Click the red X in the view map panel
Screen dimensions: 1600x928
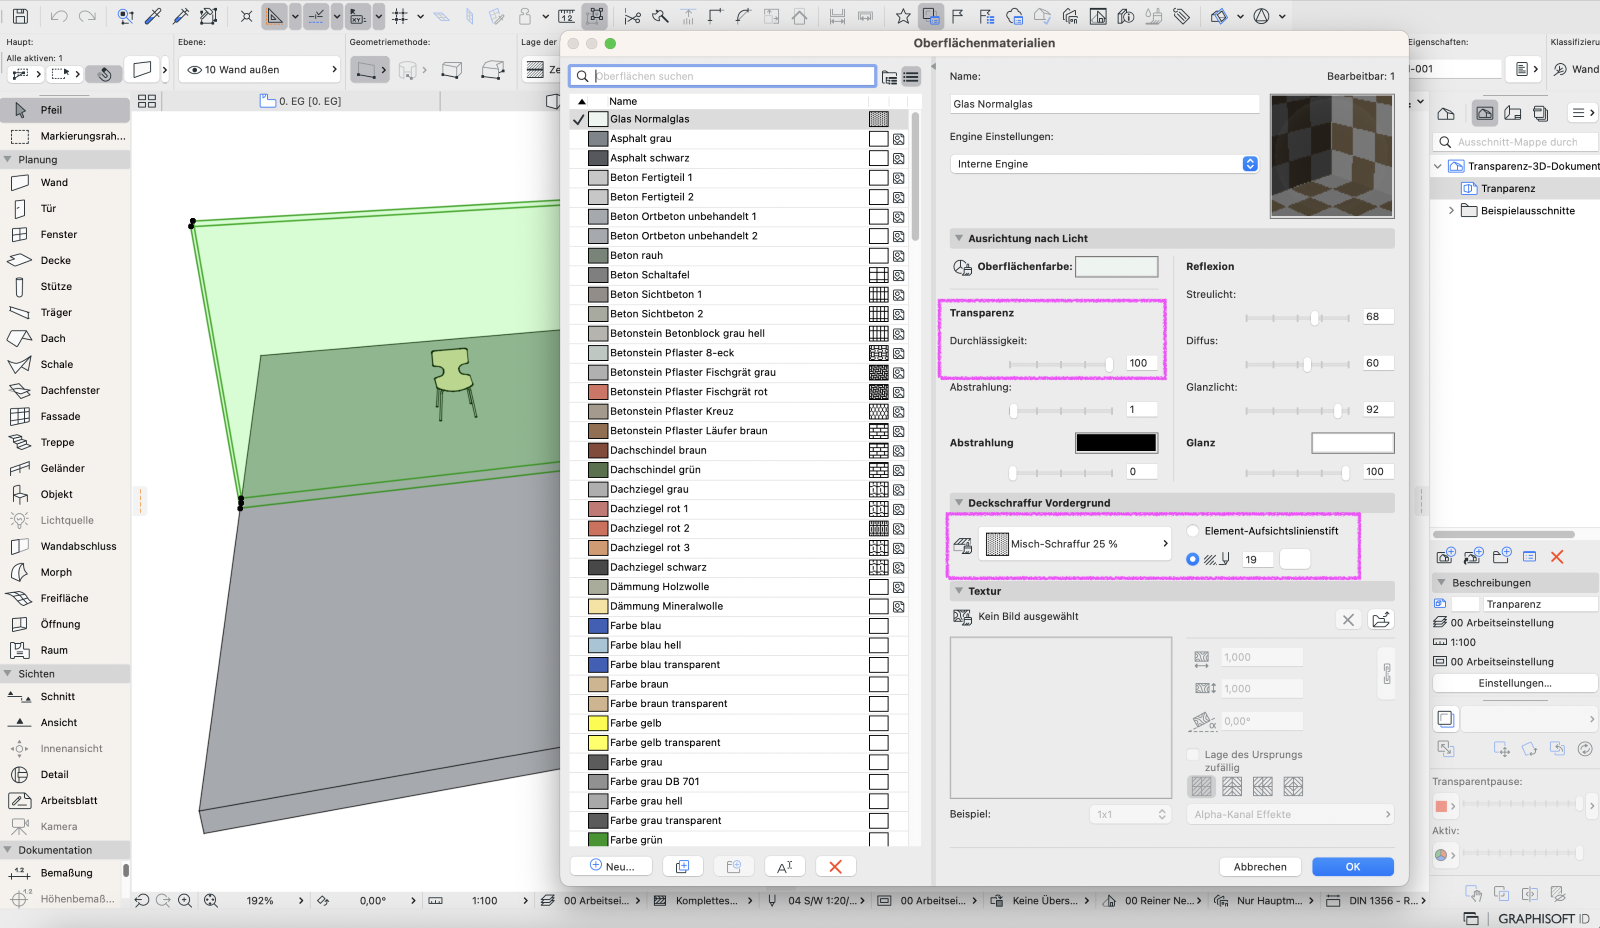pos(1557,557)
